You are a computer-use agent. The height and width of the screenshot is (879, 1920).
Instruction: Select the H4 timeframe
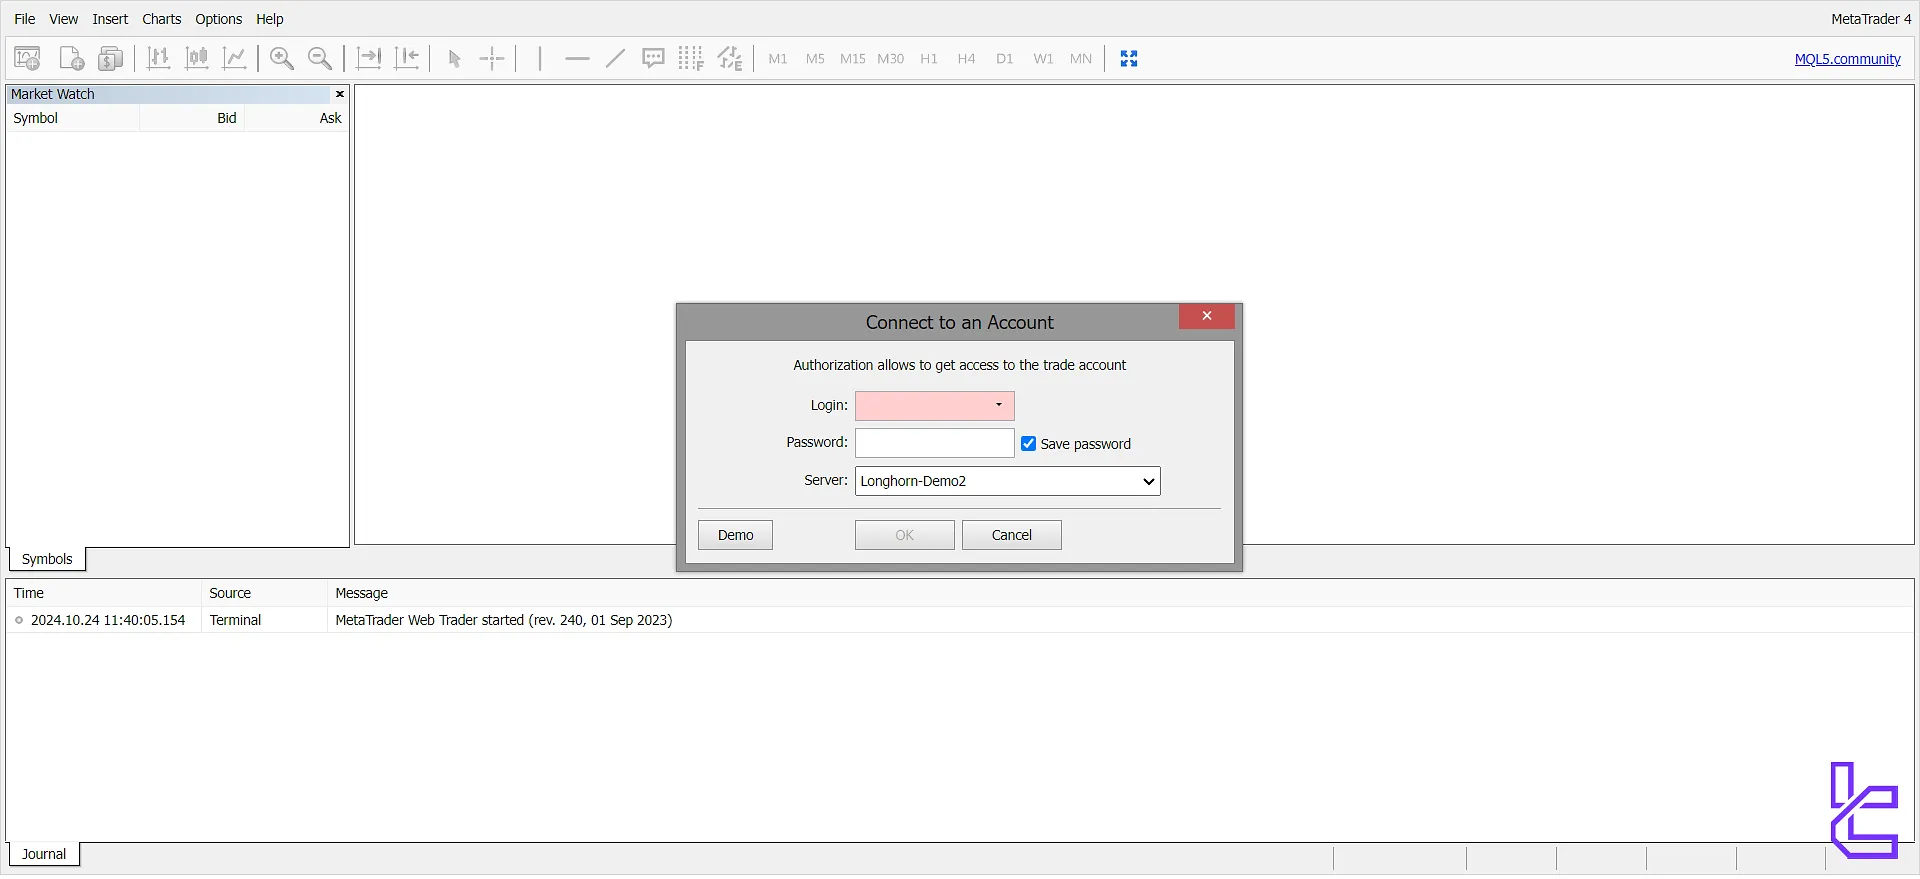click(x=966, y=59)
